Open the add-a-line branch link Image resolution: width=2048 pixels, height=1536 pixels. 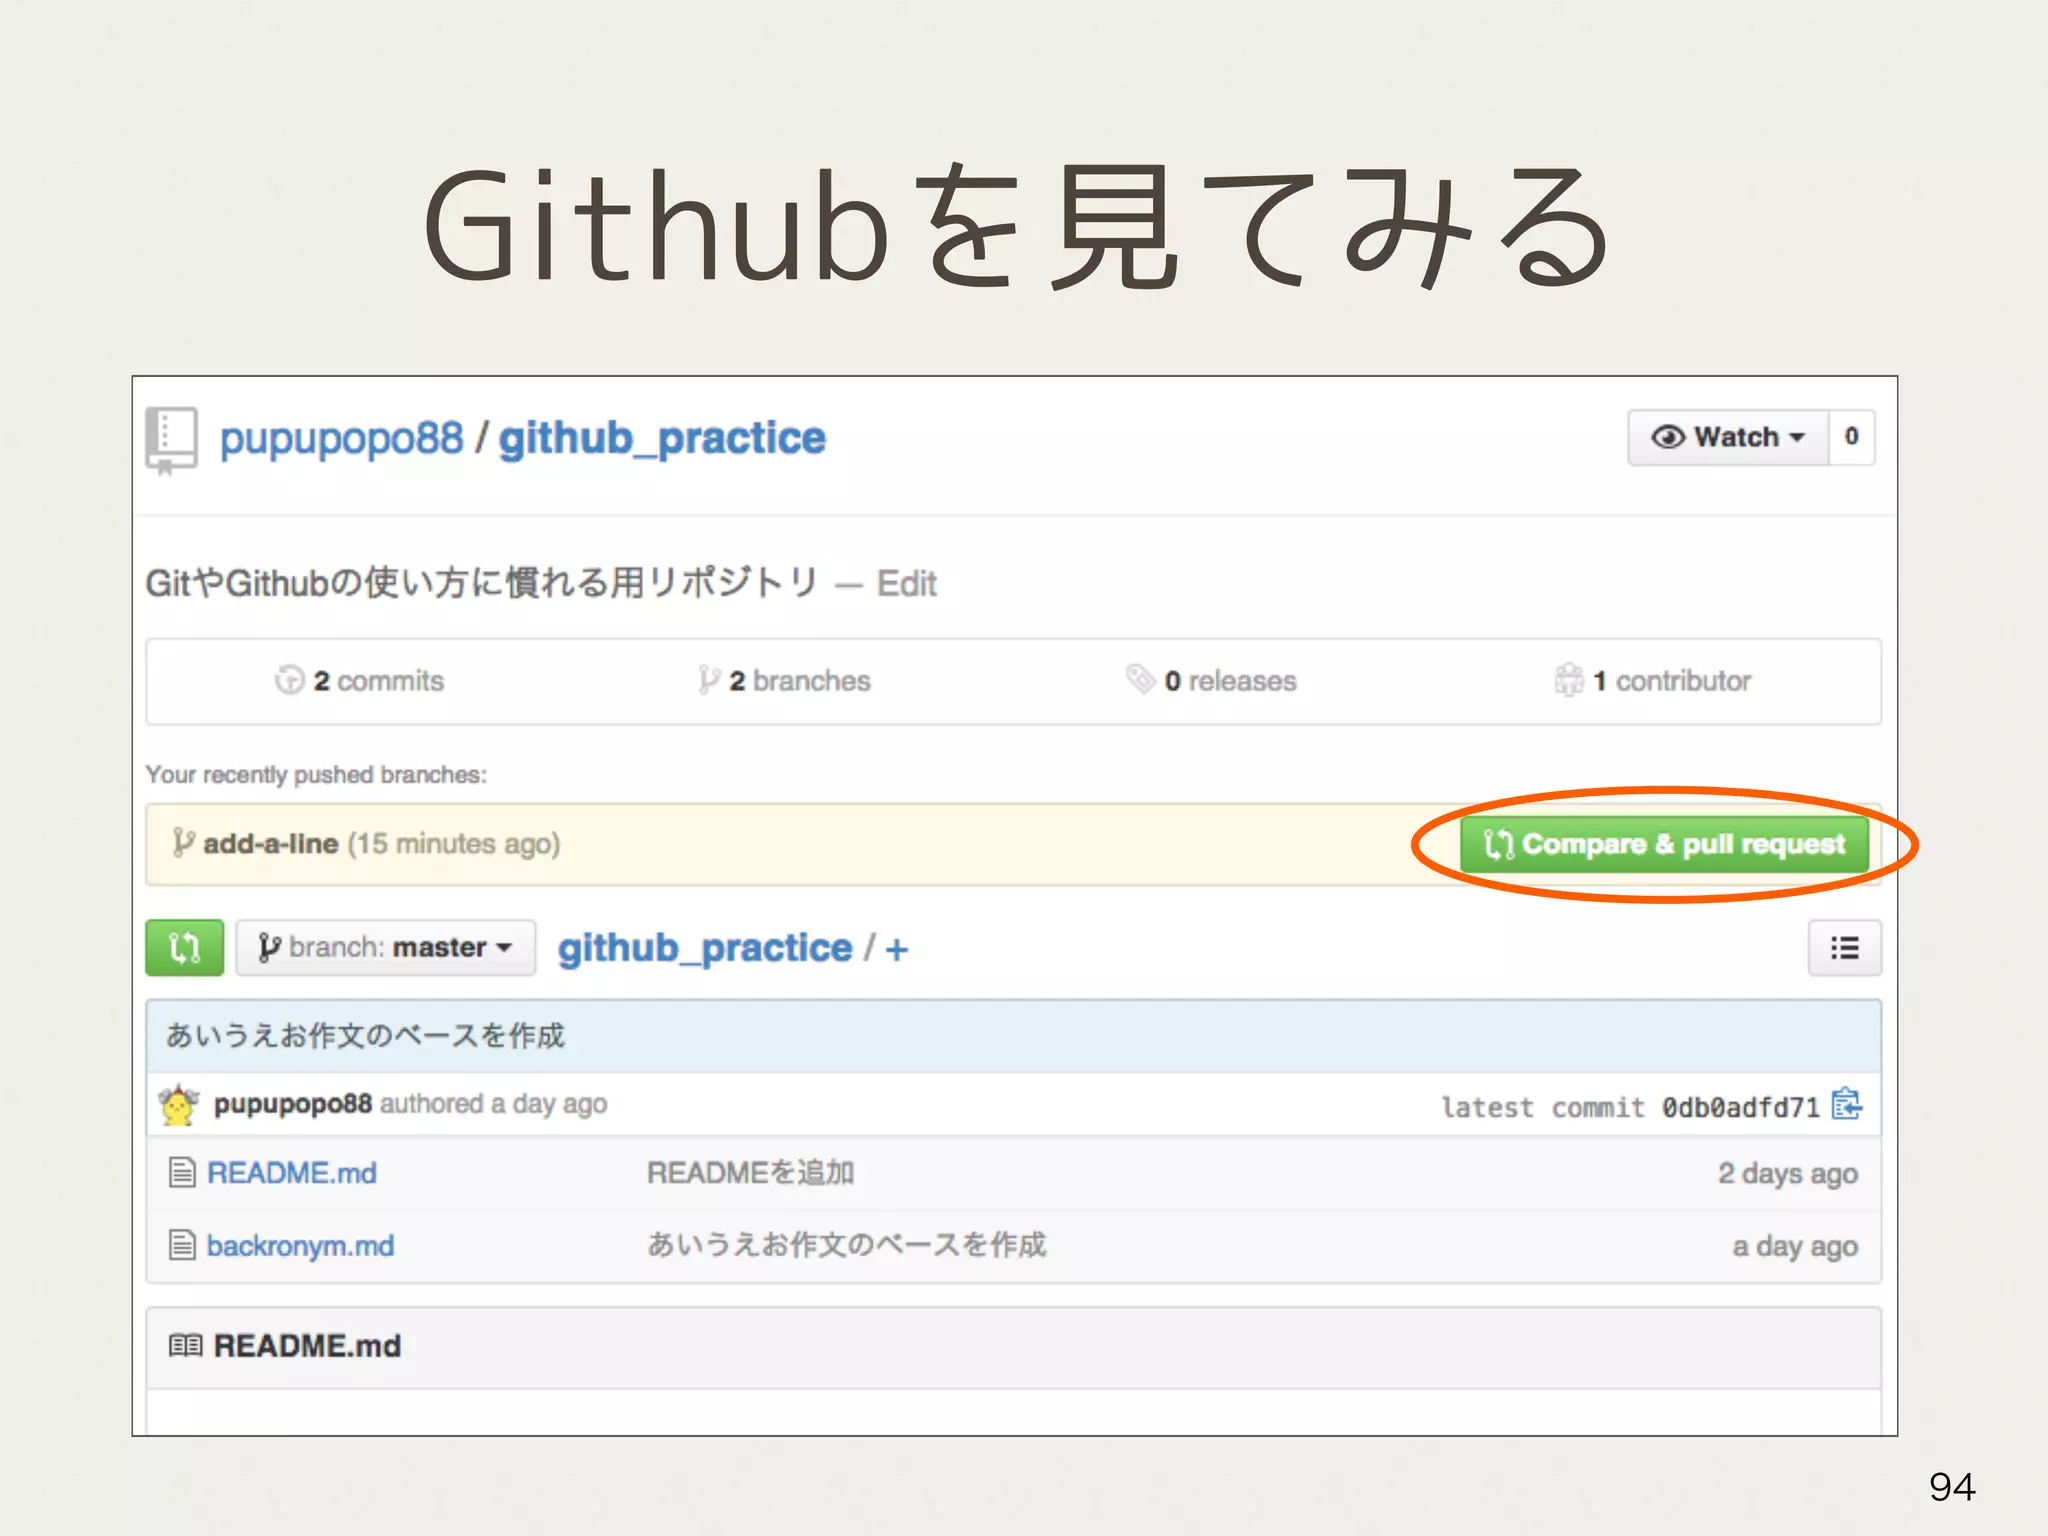tap(270, 844)
